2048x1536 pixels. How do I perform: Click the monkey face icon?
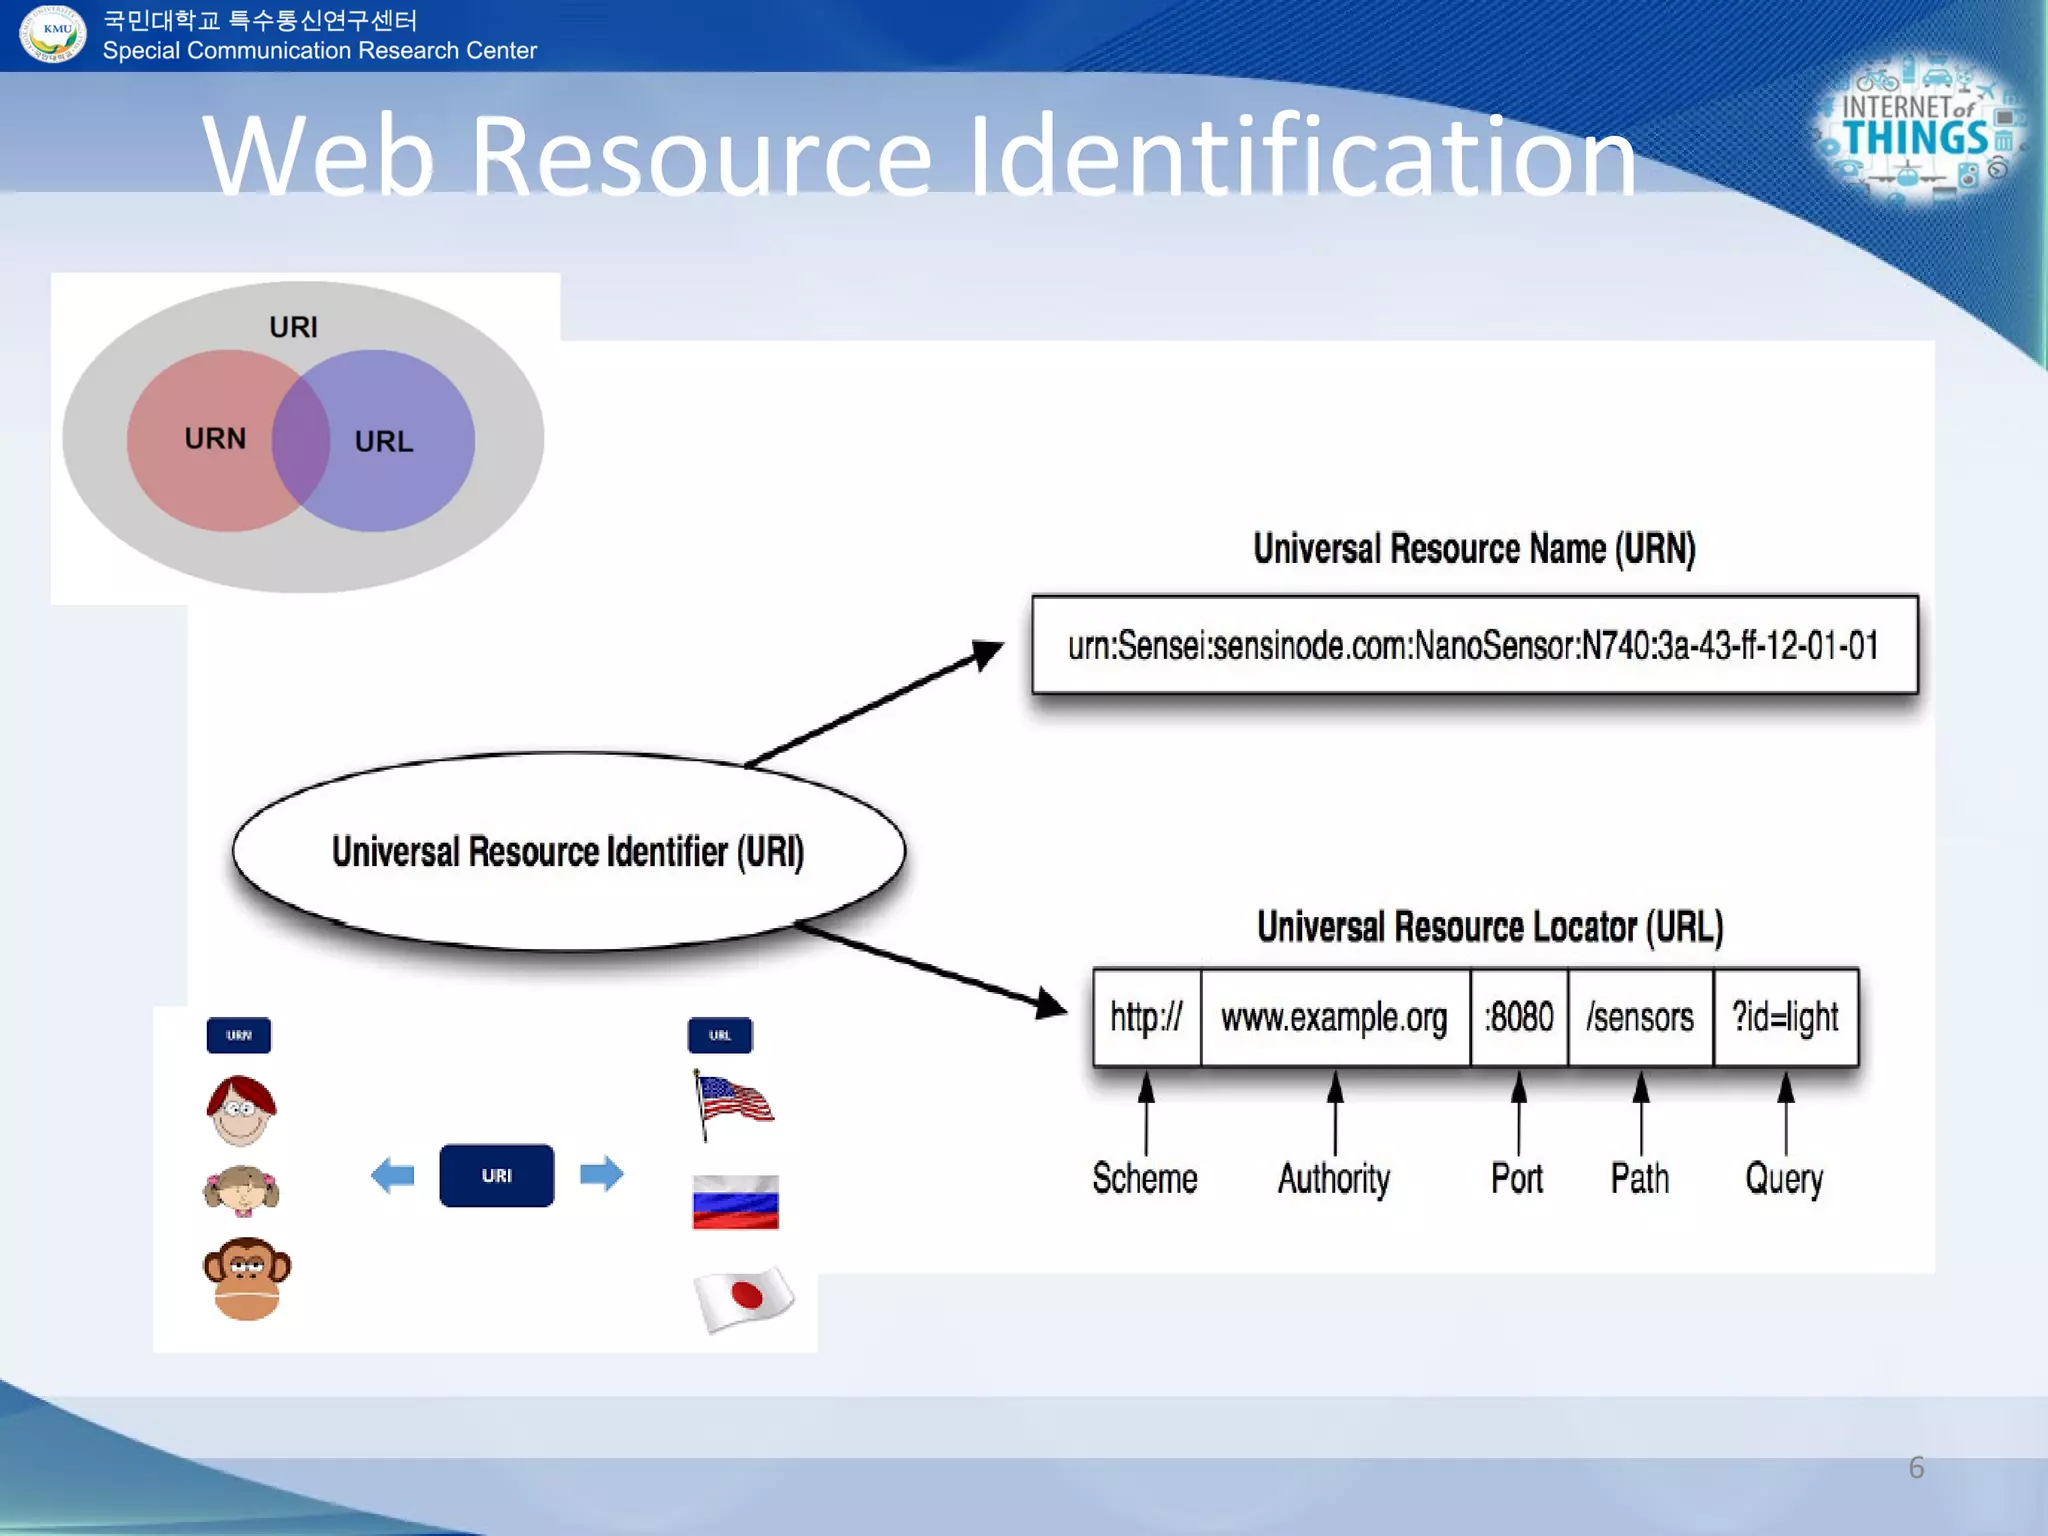pyautogui.click(x=247, y=1279)
